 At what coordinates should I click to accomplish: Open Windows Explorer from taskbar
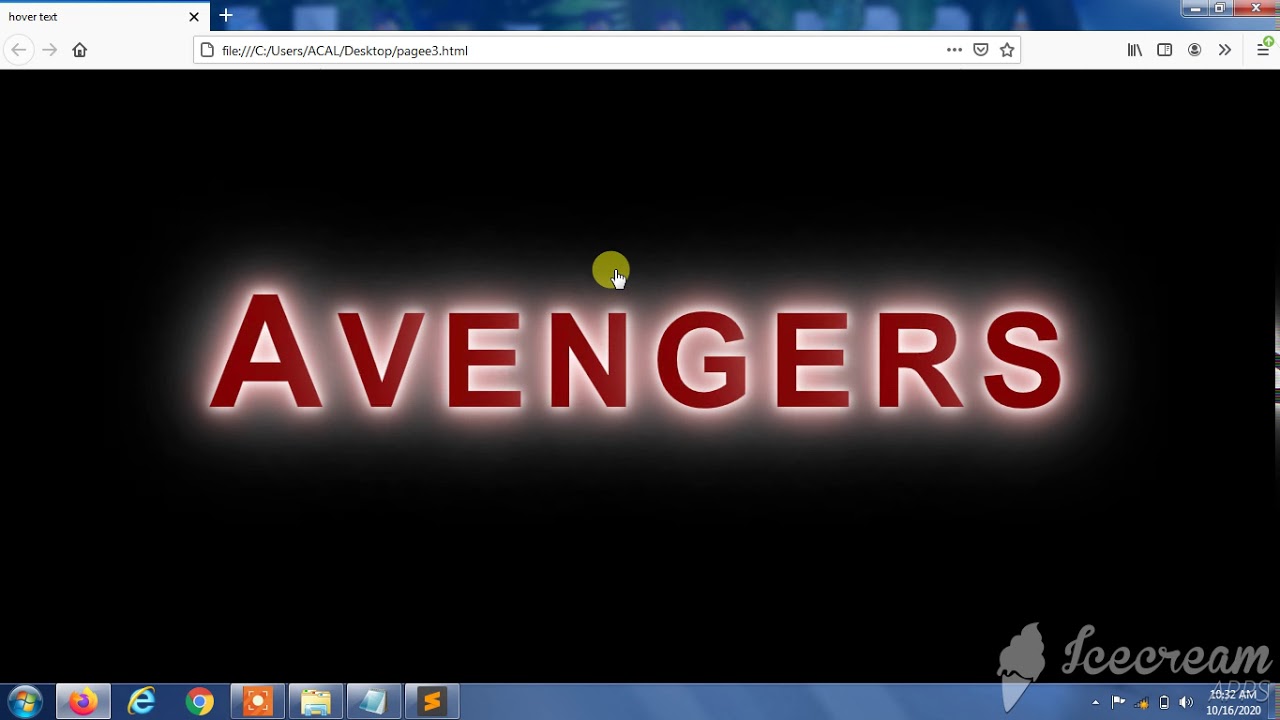[x=315, y=702]
